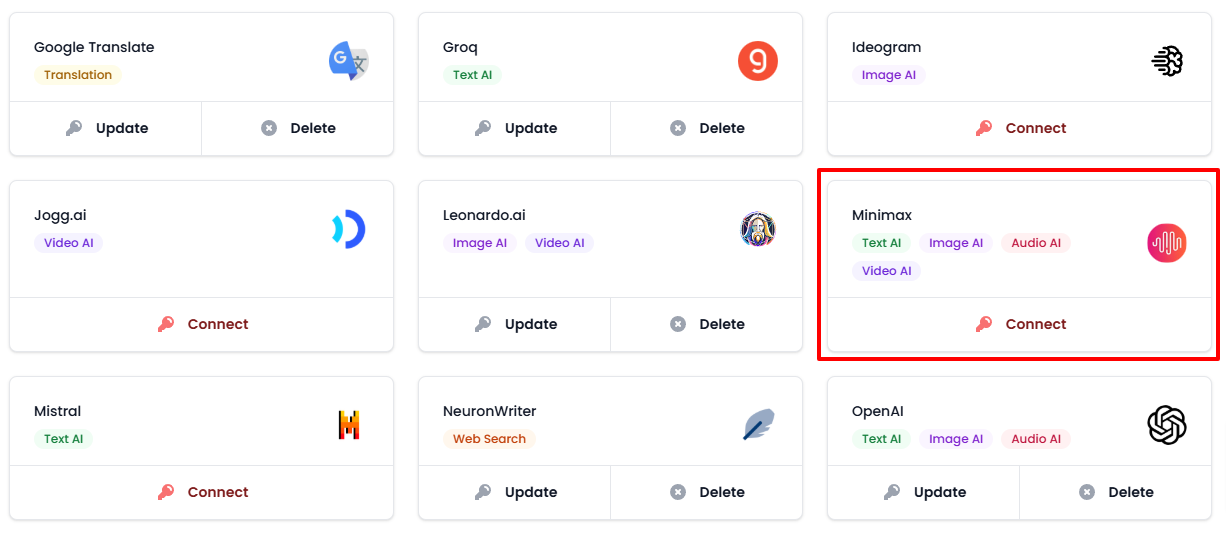Click the Groq orange logo icon

tap(758, 61)
